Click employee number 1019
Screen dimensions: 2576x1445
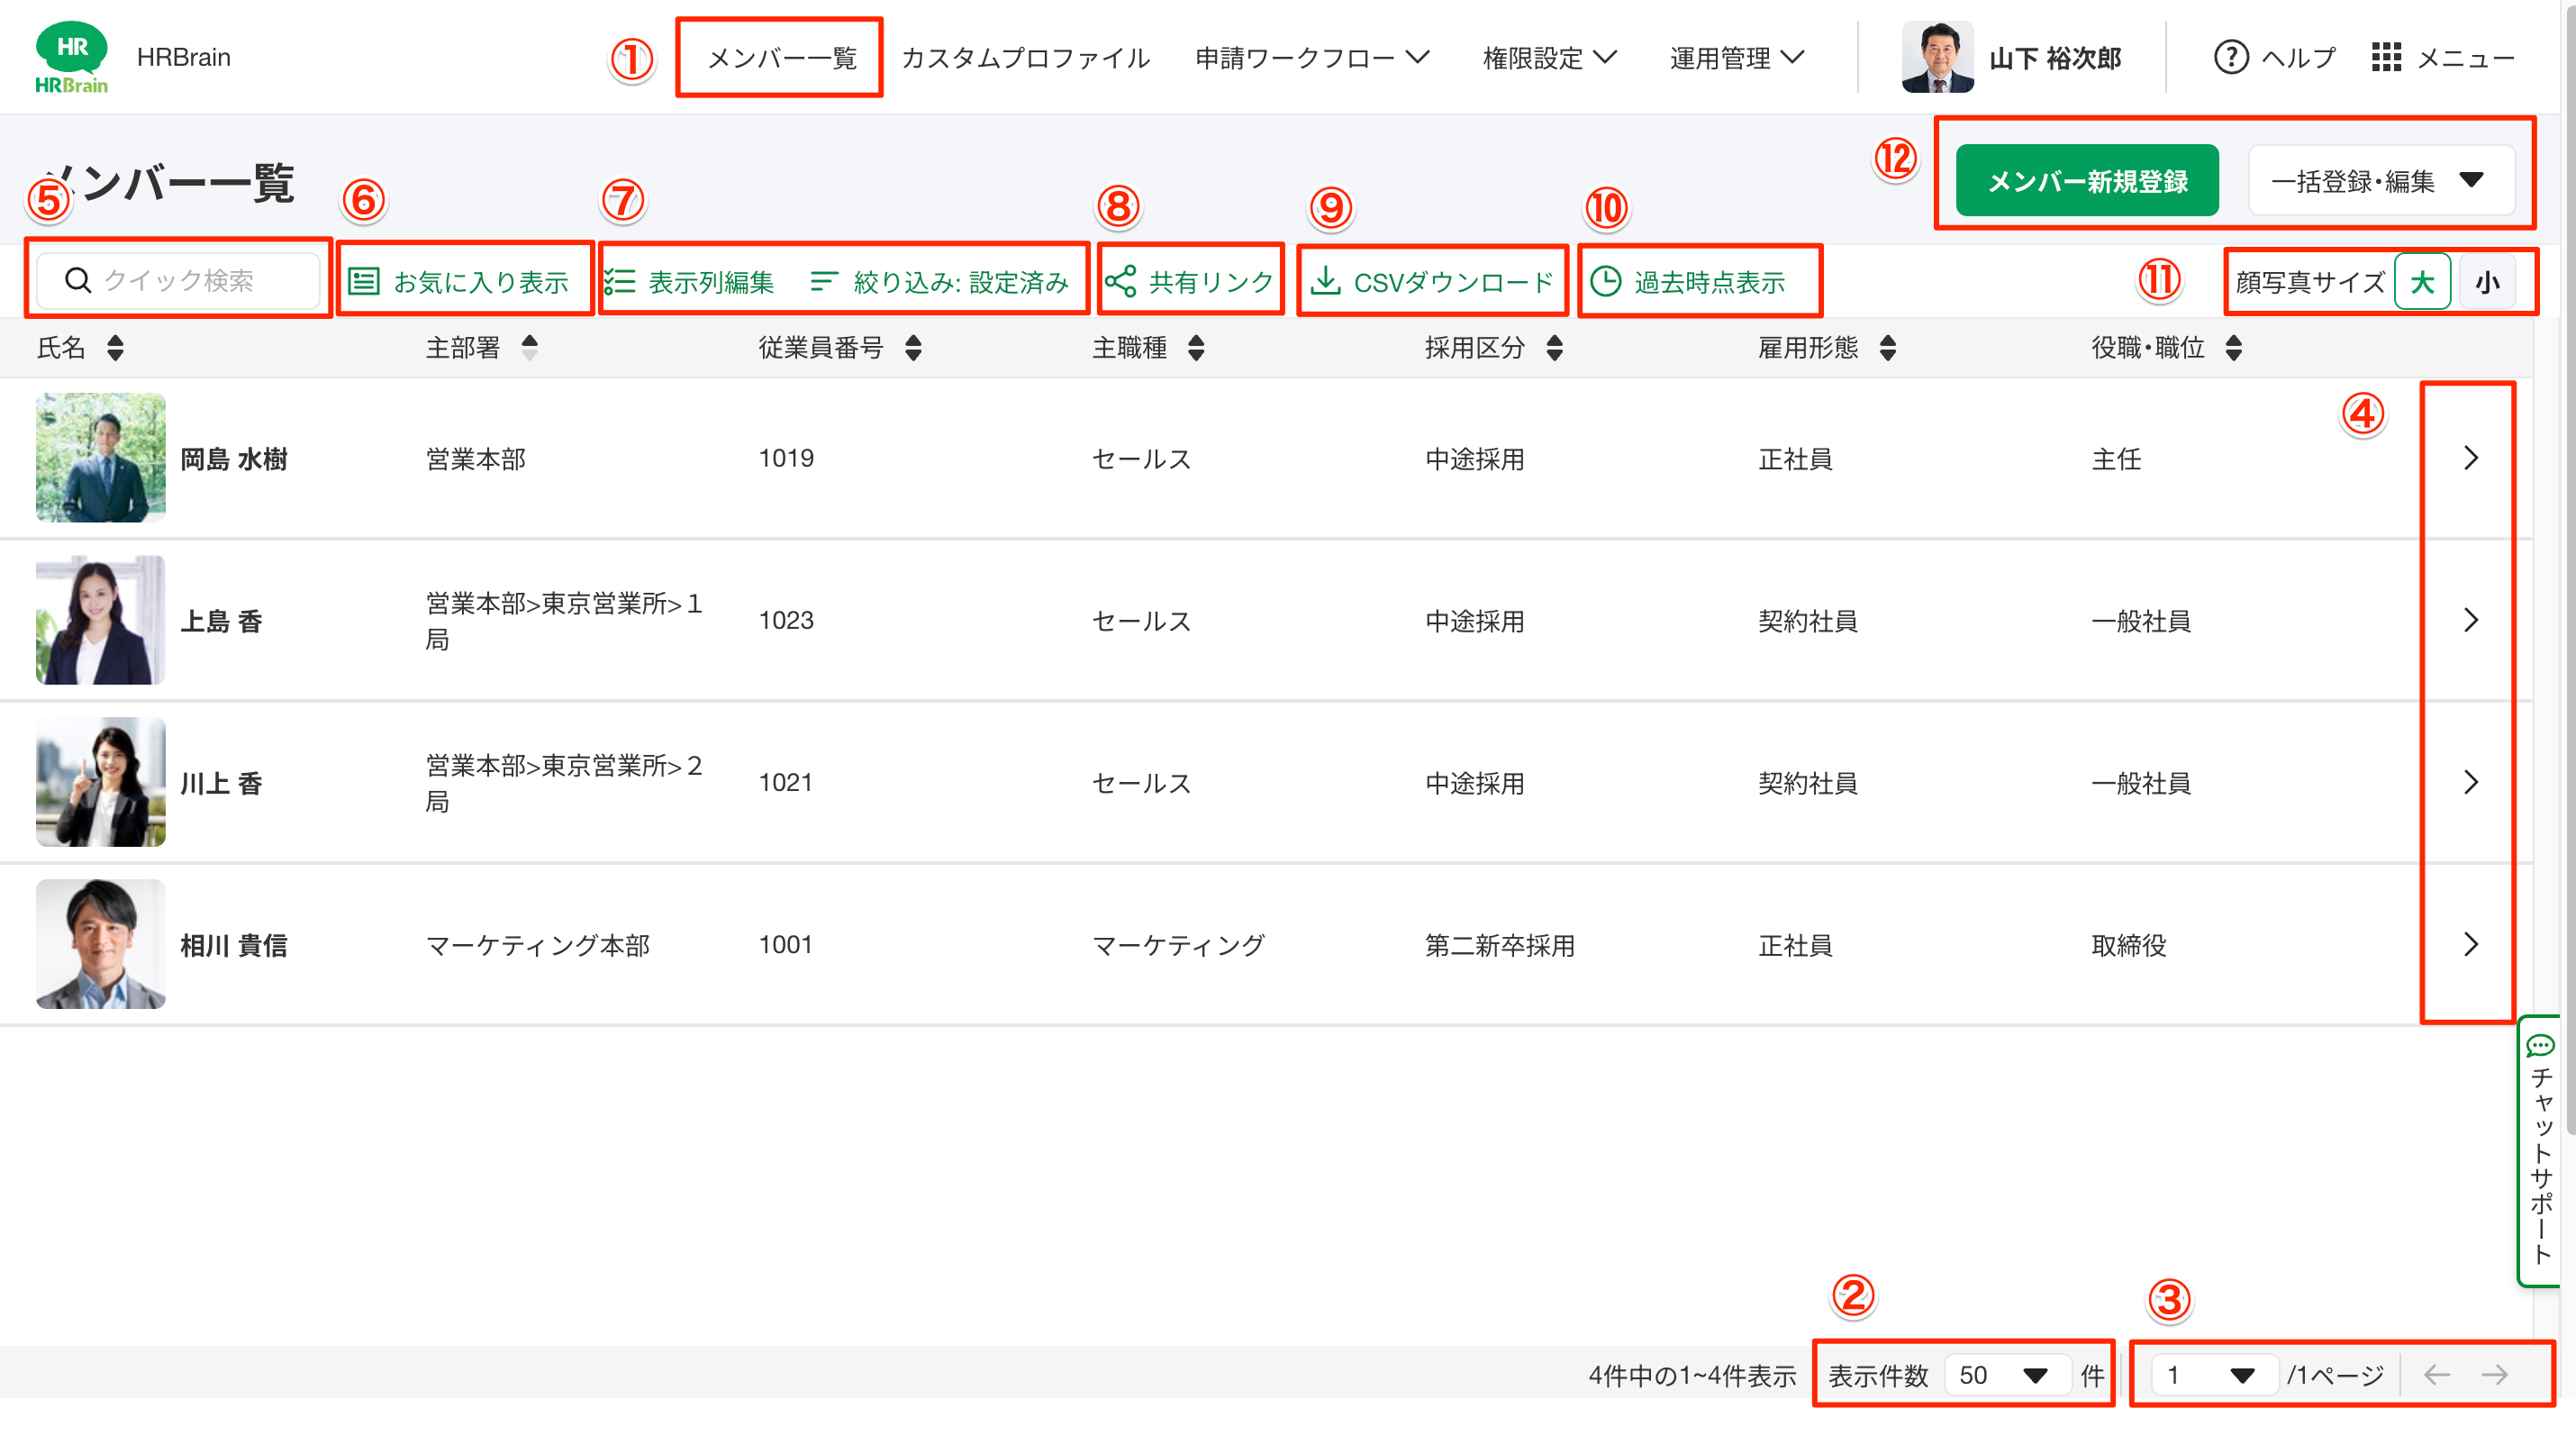pos(786,458)
